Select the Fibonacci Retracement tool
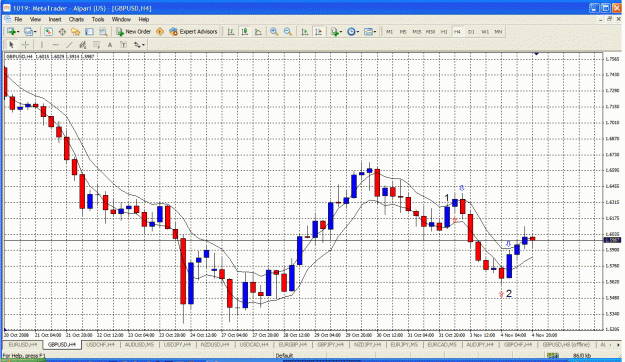 pyautogui.click(x=96, y=45)
